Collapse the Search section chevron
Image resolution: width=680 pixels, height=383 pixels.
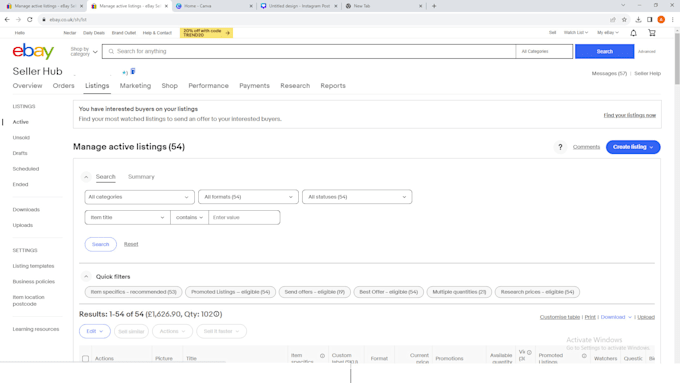pos(86,177)
